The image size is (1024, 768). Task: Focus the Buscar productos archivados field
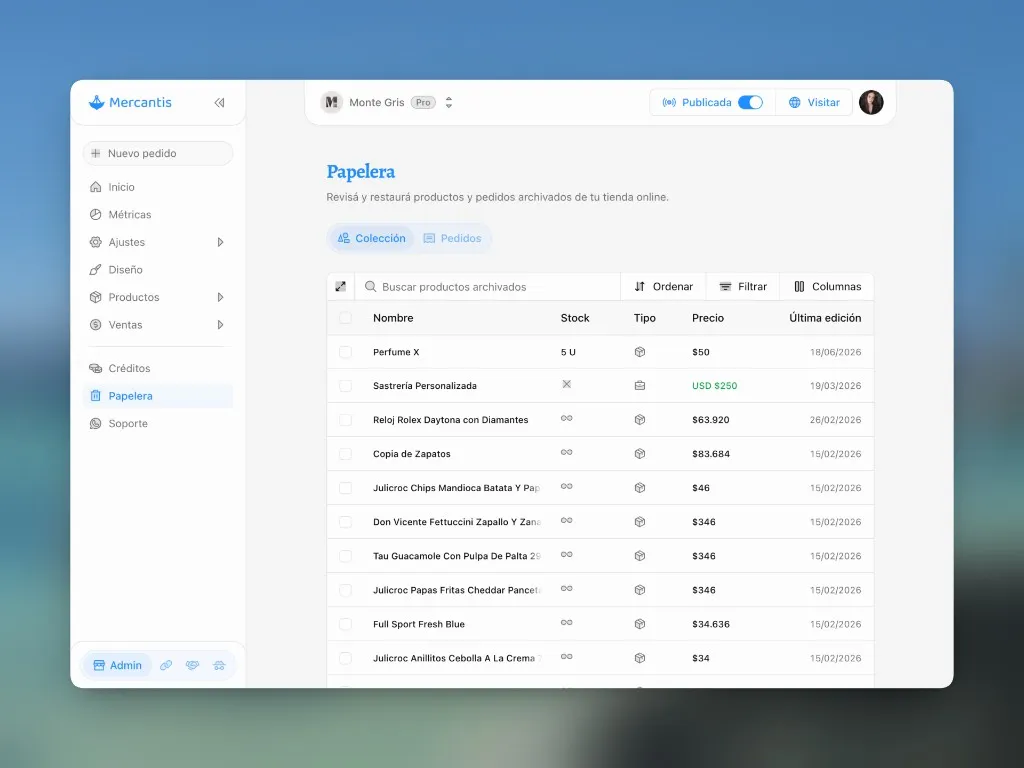[487, 287]
